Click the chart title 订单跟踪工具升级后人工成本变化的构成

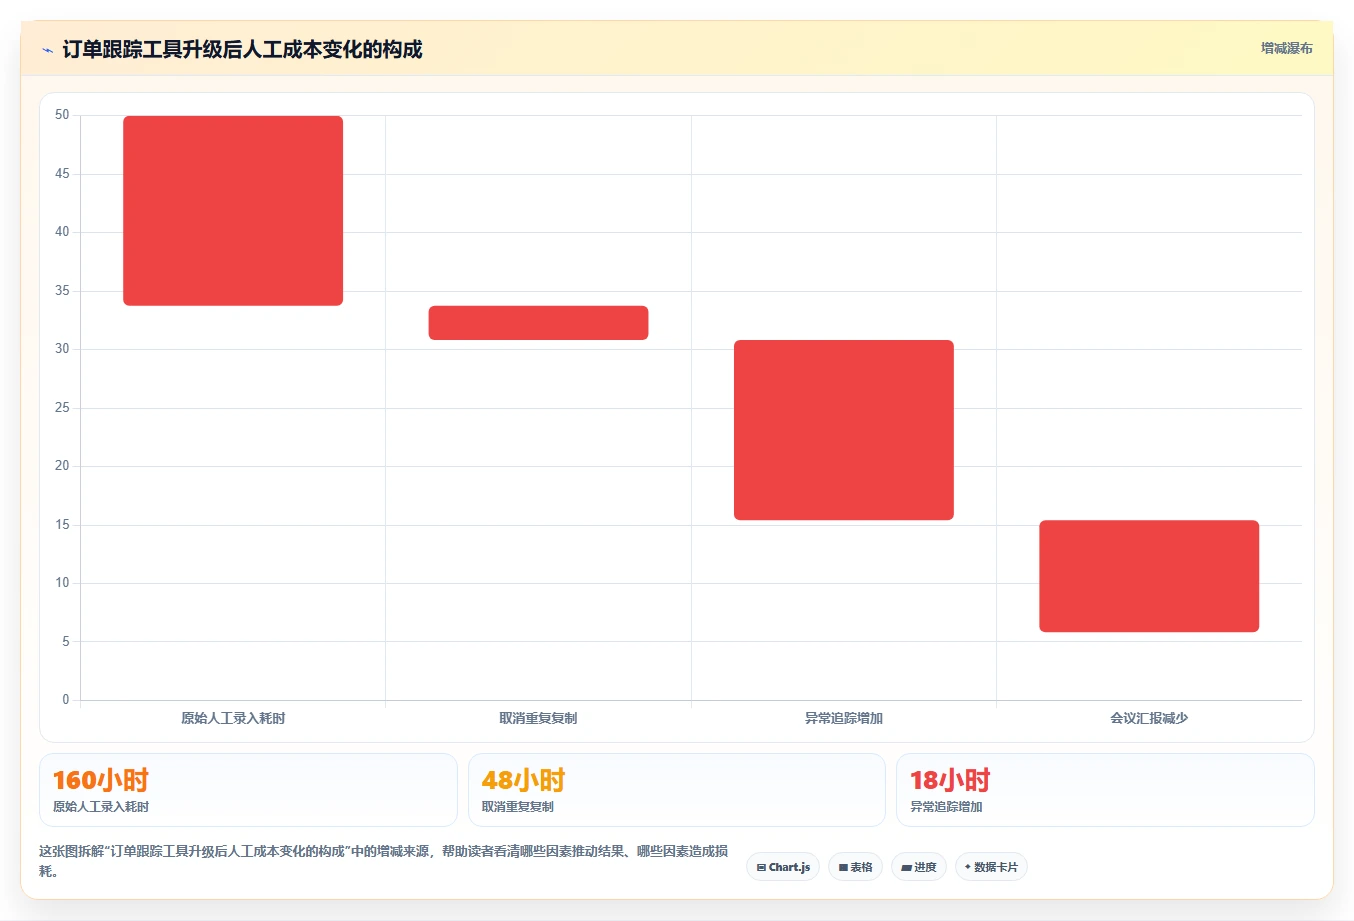click(x=242, y=49)
